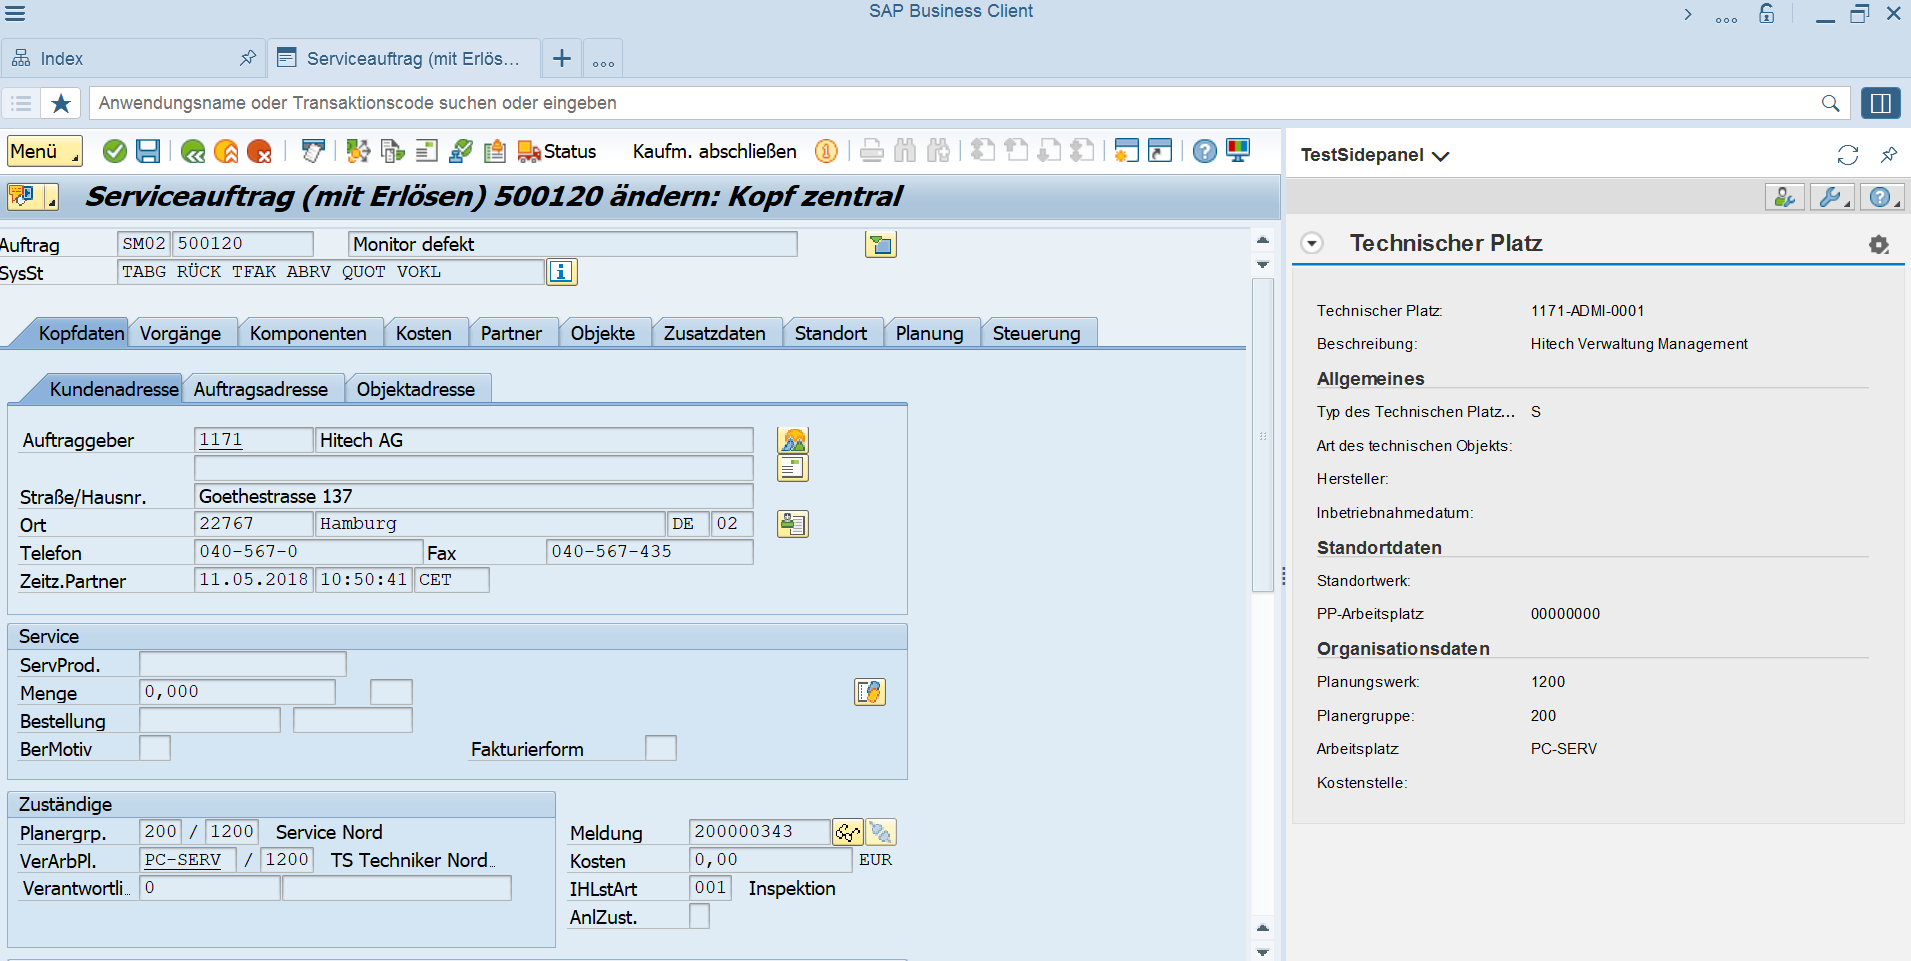
Task: Click the Fakturierform input field
Action: click(x=661, y=748)
